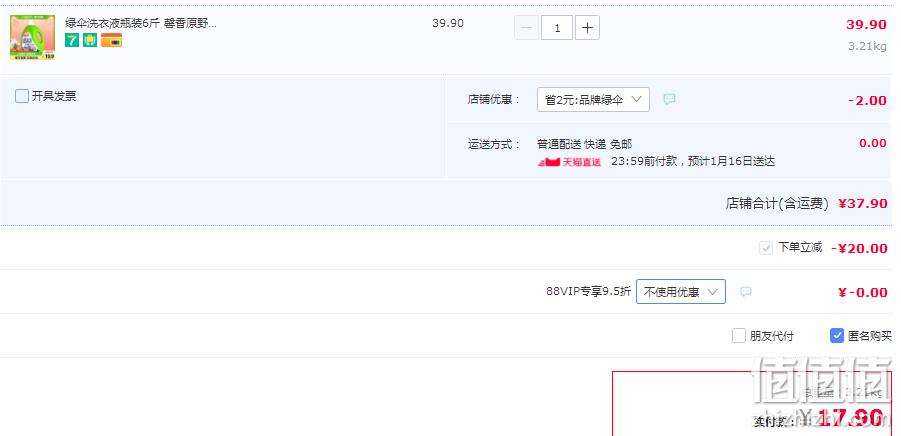Enable the 开具发票 invoice checkbox
Image resolution: width=901 pixels, height=436 pixels.
click(x=22, y=96)
